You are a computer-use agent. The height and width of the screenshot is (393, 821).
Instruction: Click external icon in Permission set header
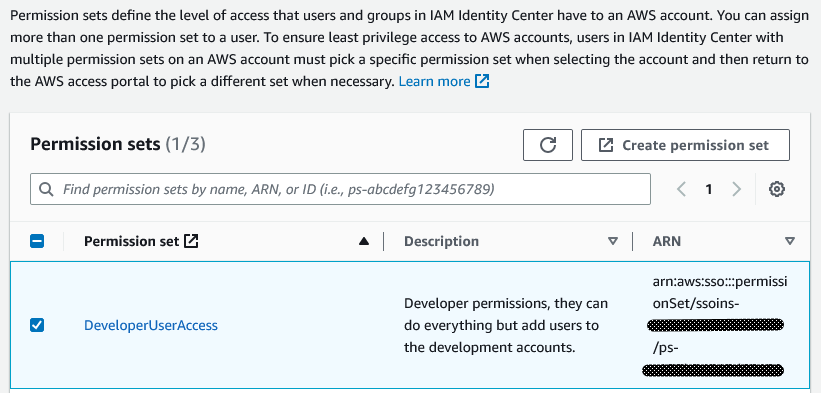pos(192,241)
